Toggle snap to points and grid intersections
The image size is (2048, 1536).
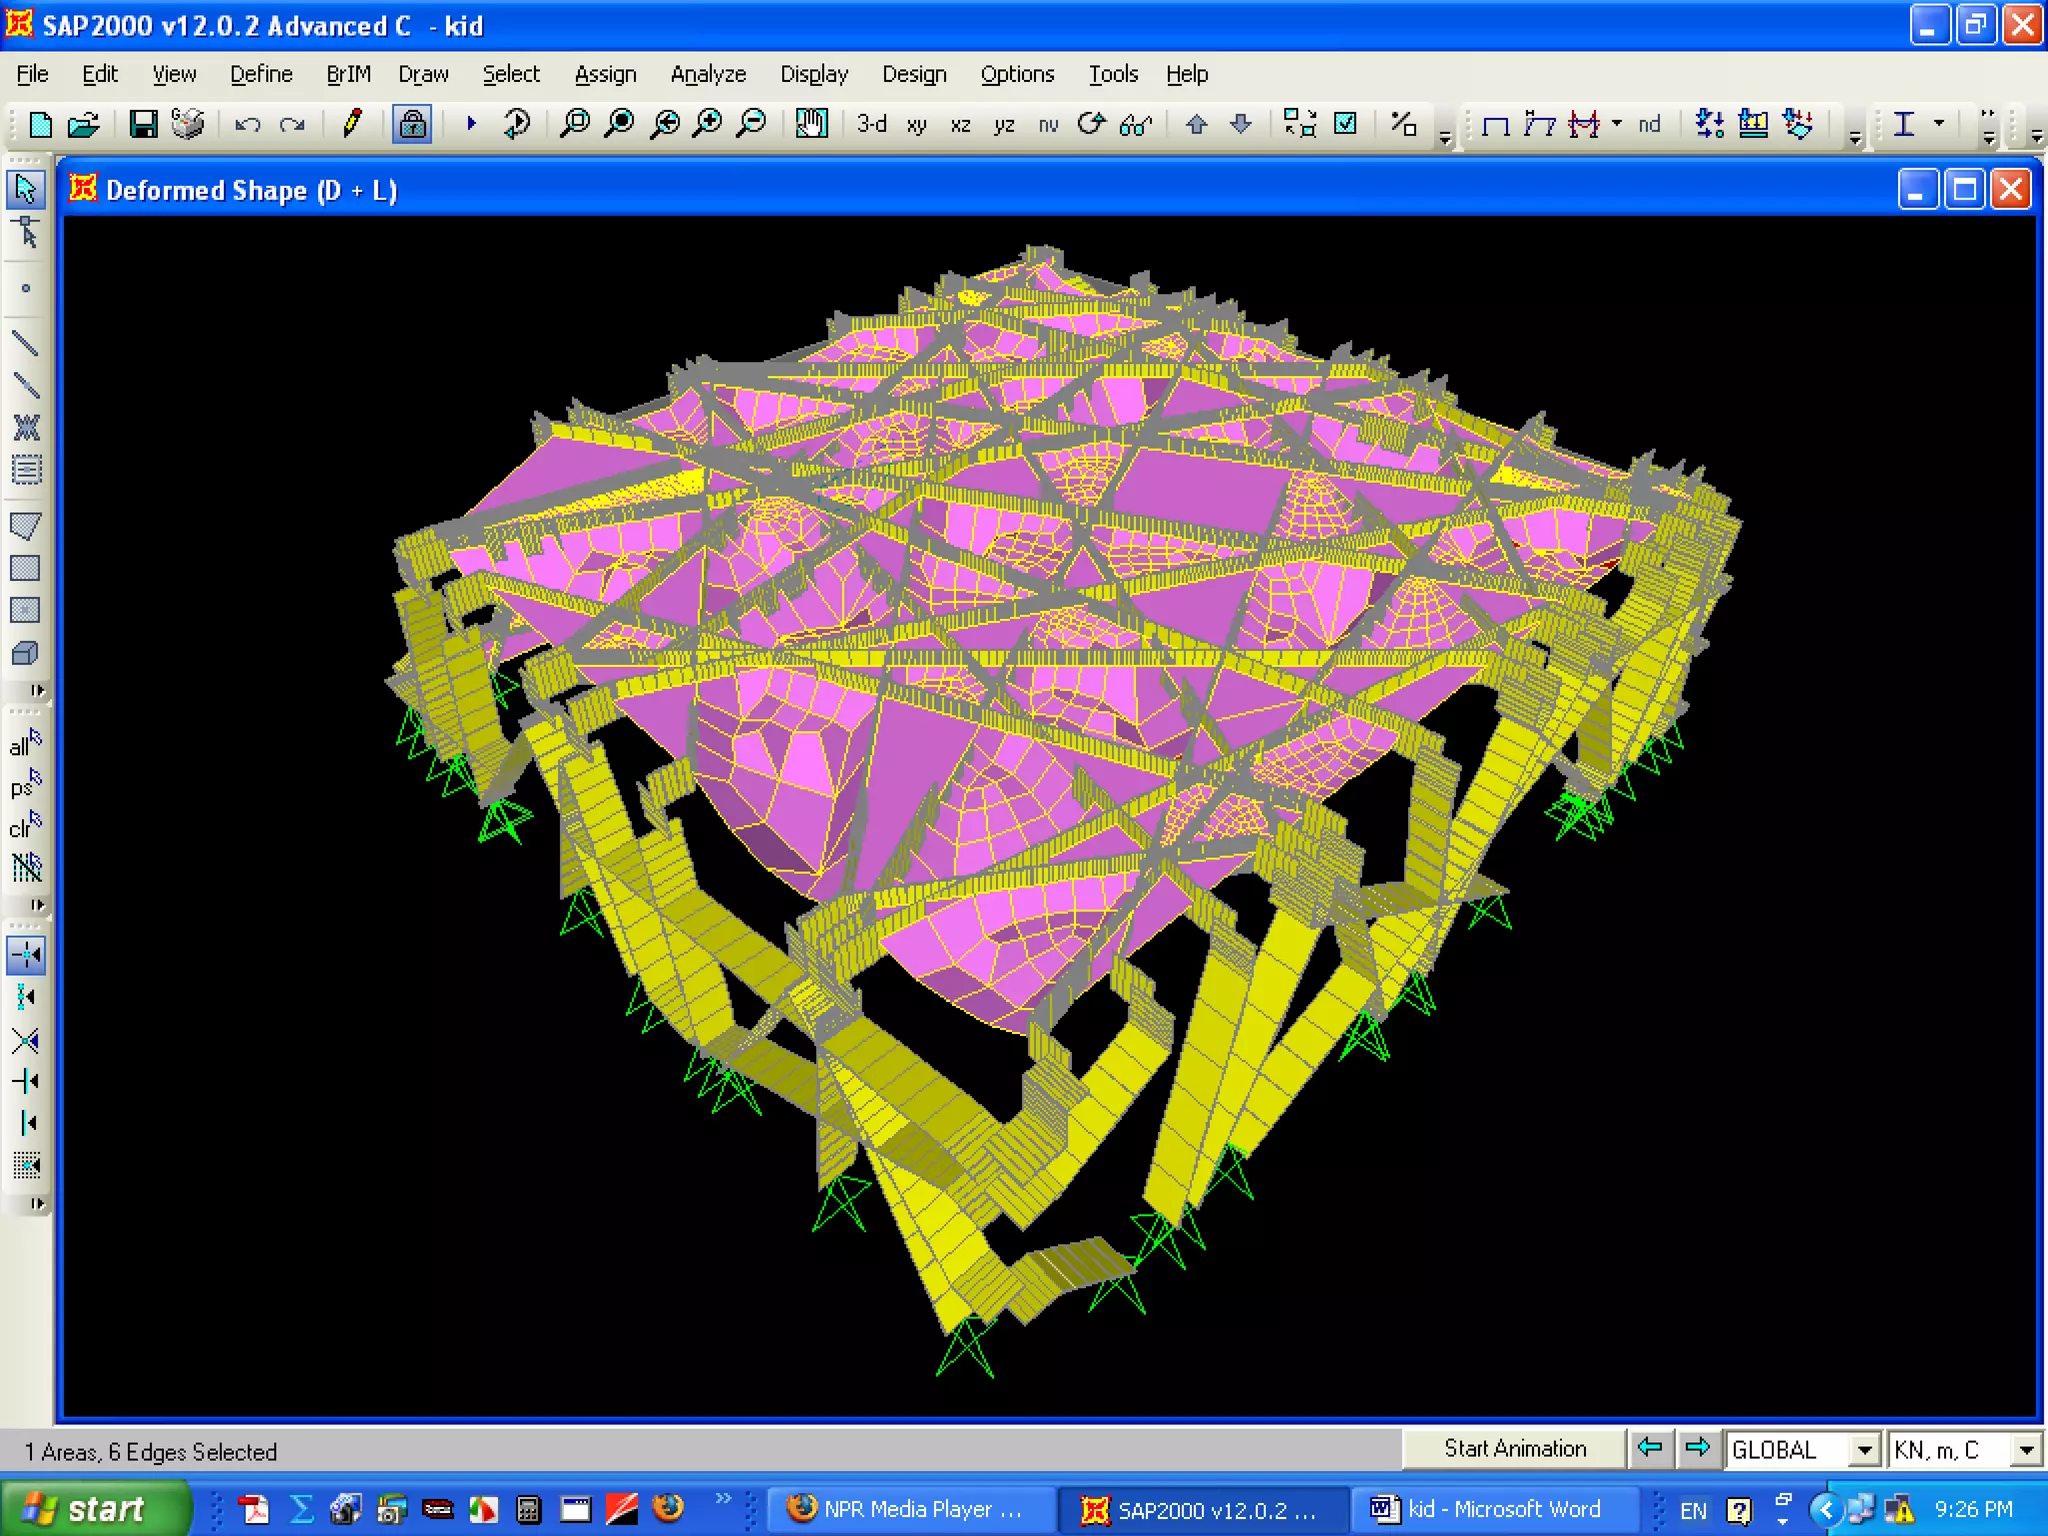coord(26,955)
